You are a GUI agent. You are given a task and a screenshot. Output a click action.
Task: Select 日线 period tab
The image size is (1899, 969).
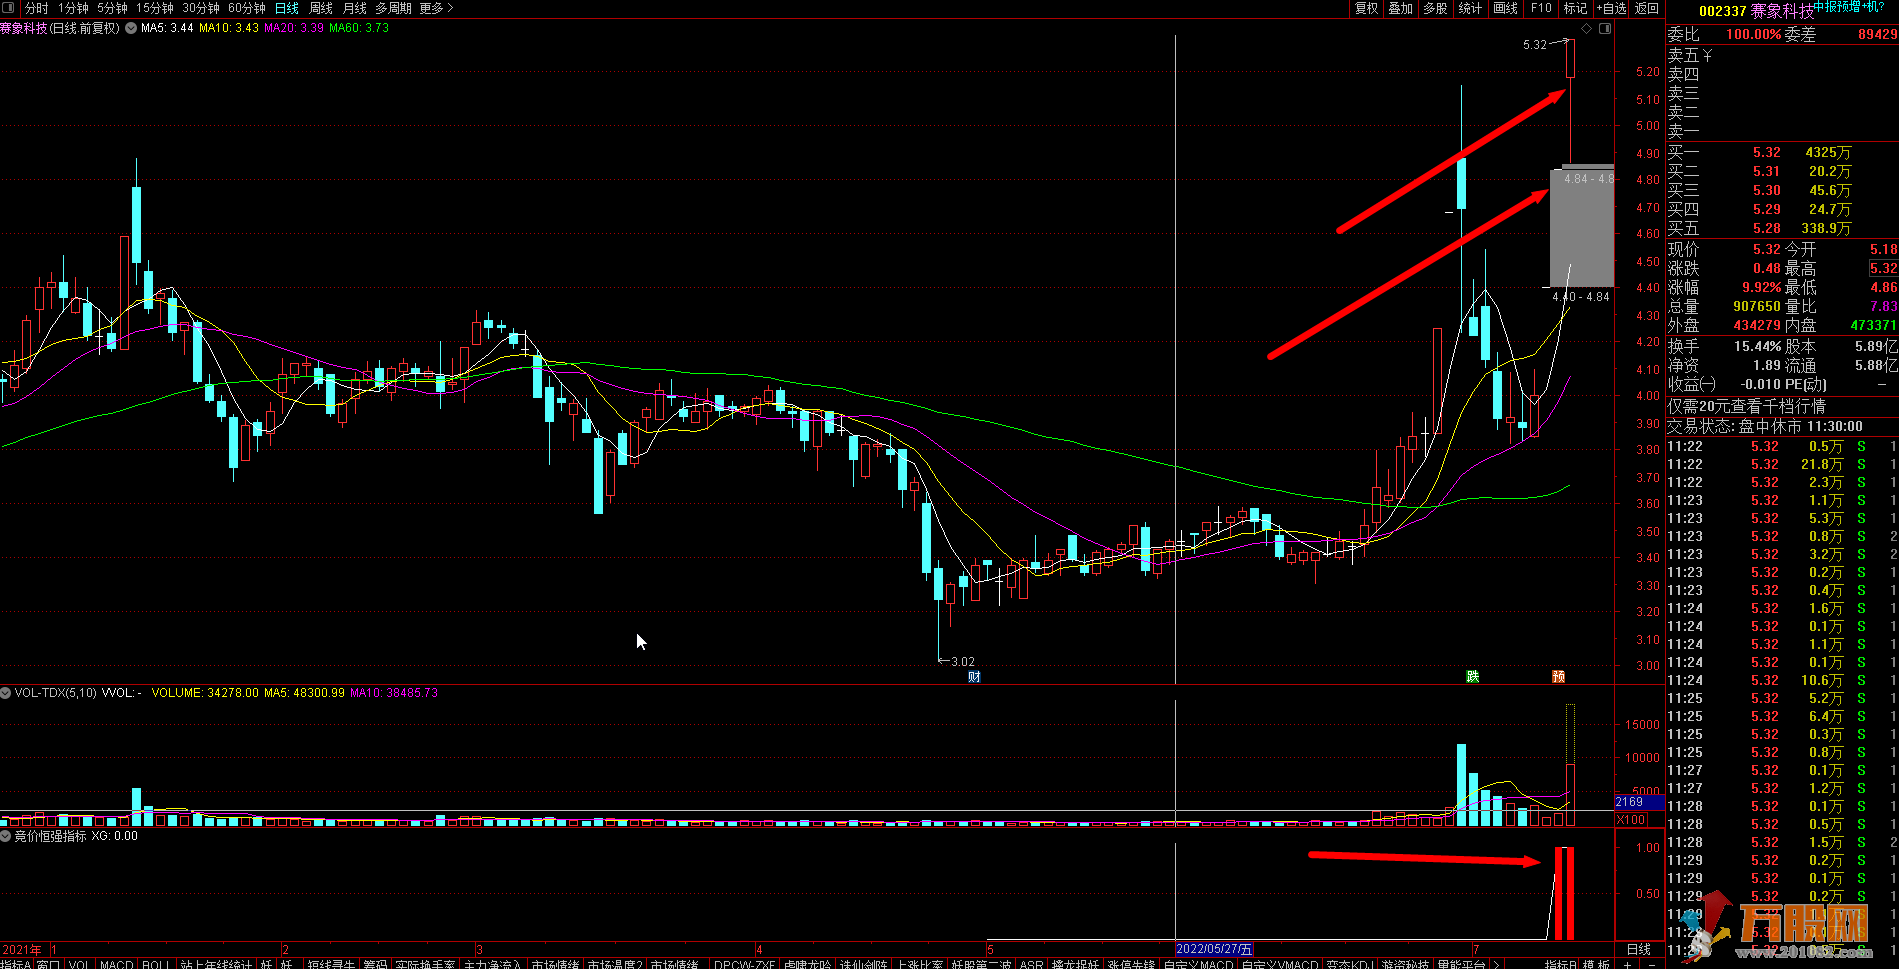(287, 8)
